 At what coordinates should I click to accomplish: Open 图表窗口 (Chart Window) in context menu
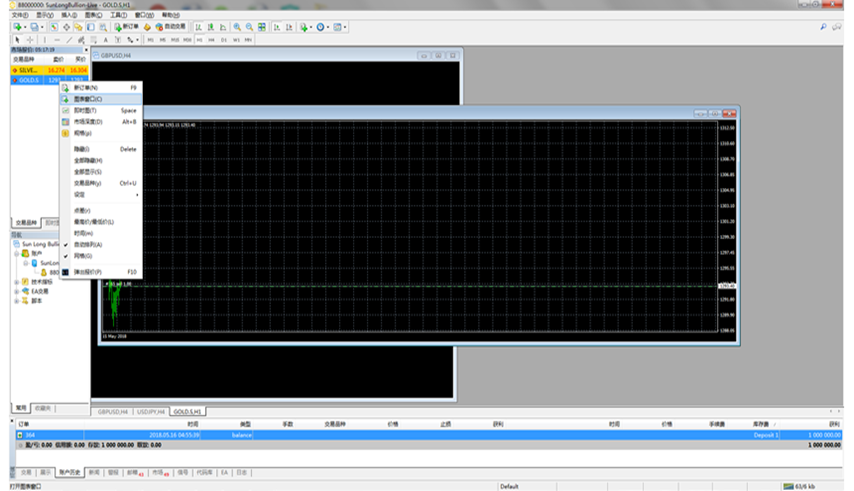pyautogui.click(x=88, y=99)
